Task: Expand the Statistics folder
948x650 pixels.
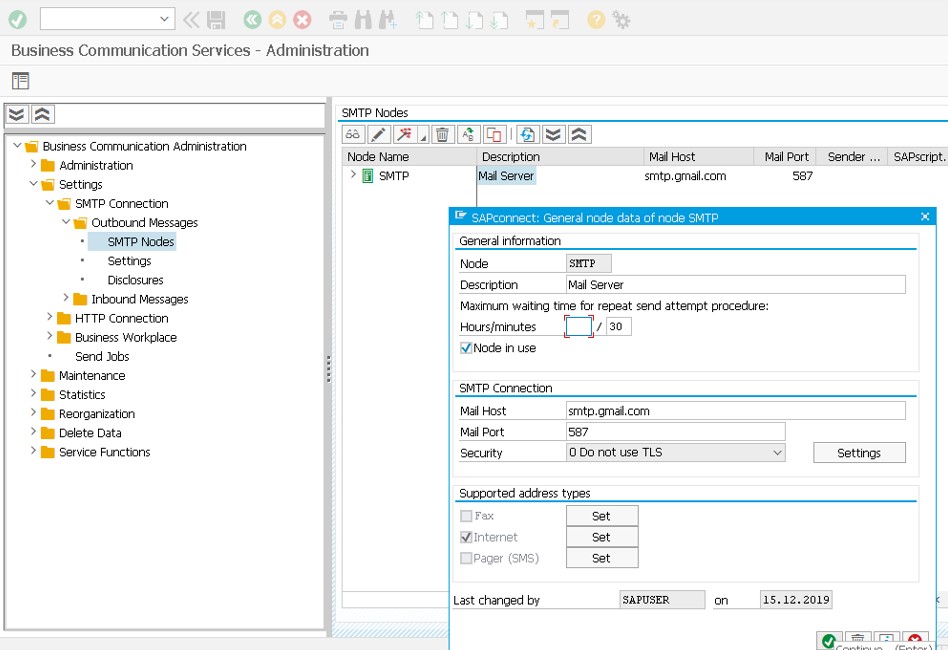Action: click(x=34, y=393)
